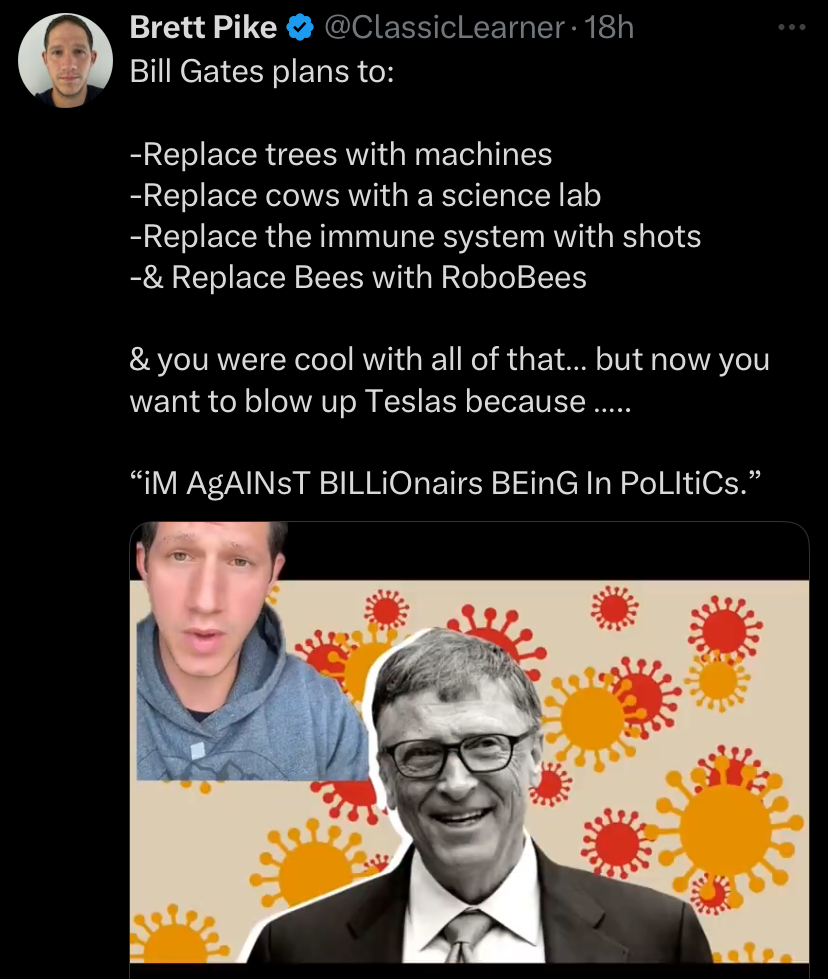Open Brett Pike's profile avatar
Screen dimensions: 828x979
tap(66, 61)
